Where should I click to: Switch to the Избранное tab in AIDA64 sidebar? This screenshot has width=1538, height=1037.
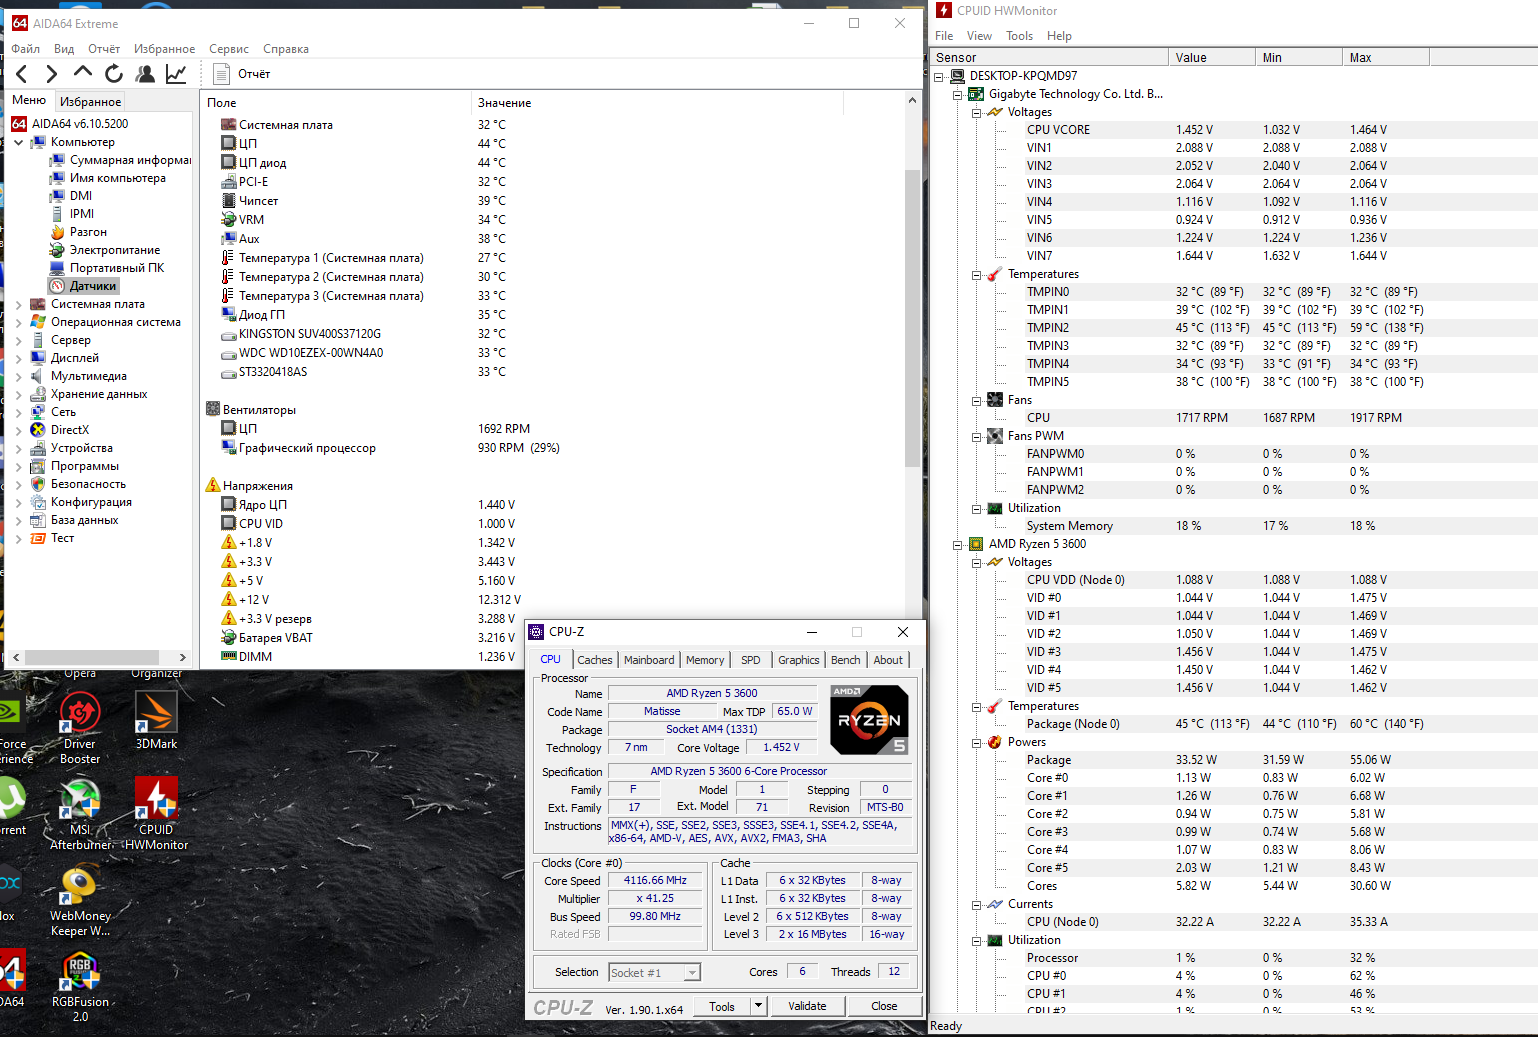click(90, 101)
